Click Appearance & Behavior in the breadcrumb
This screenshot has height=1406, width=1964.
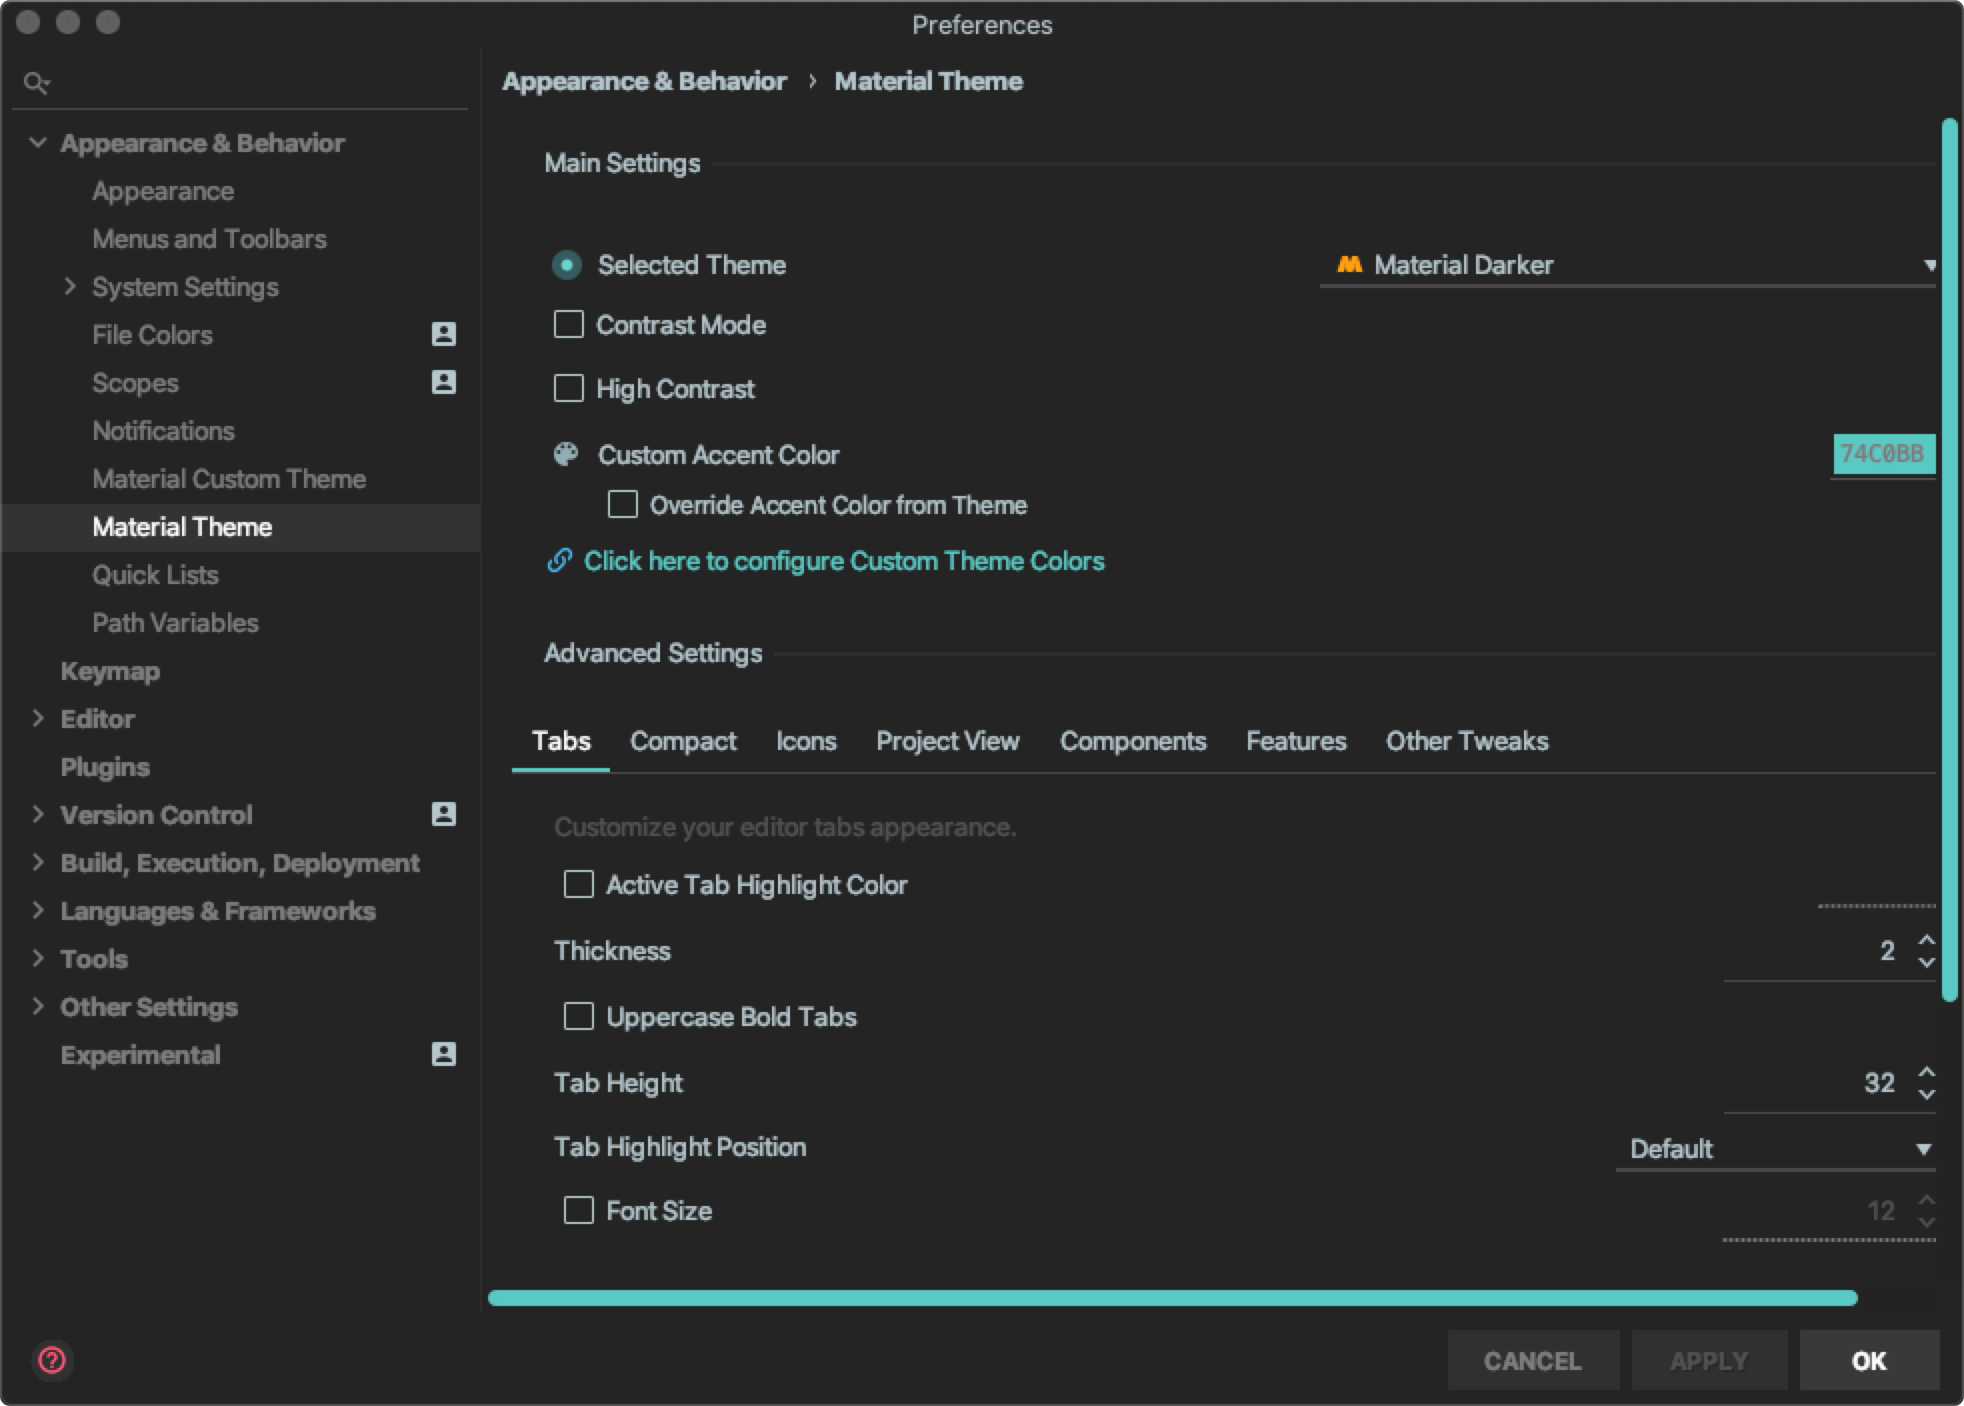(x=644, y=81)
